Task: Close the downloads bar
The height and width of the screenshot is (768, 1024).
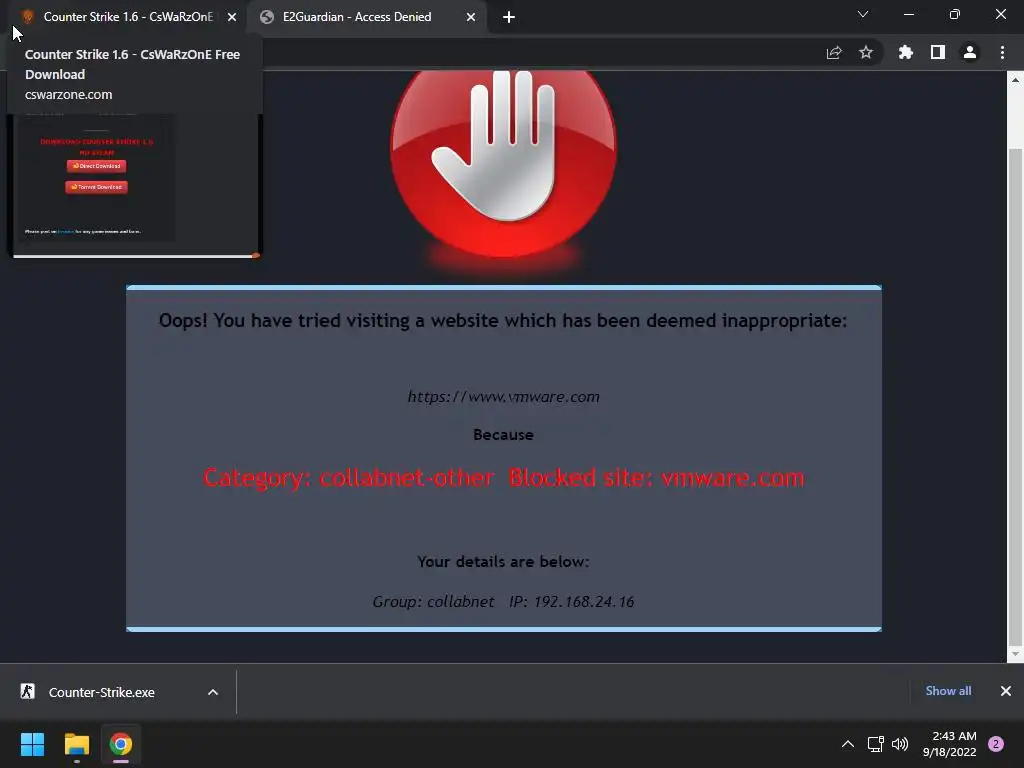Action: click(x=1006, y=691)
